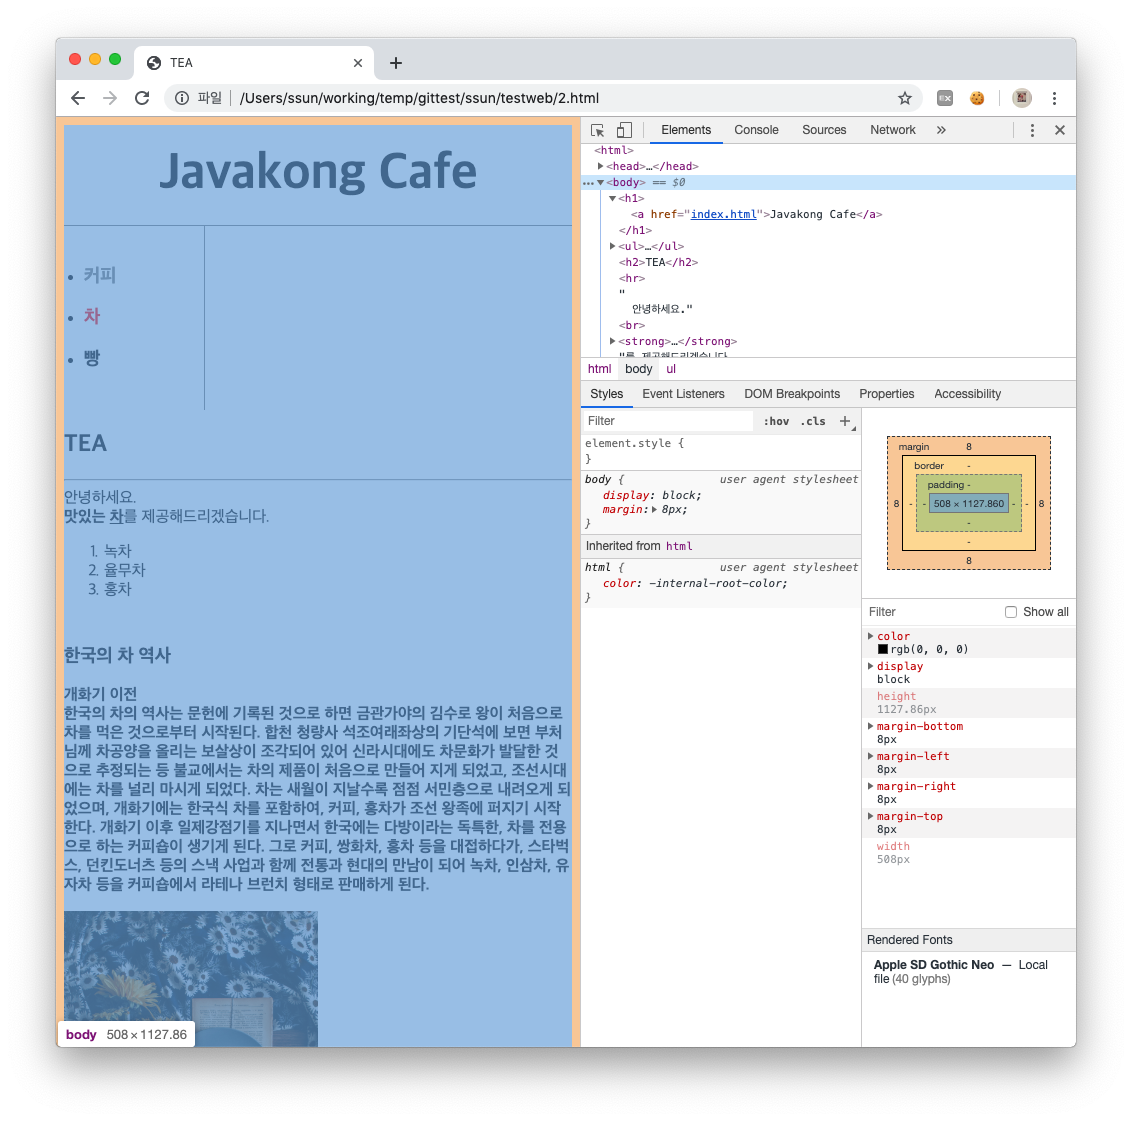The image size is (1132, 1121).
Task: Click the black color swatch rgb(0, 0, 0)
Action: (883, 650)
